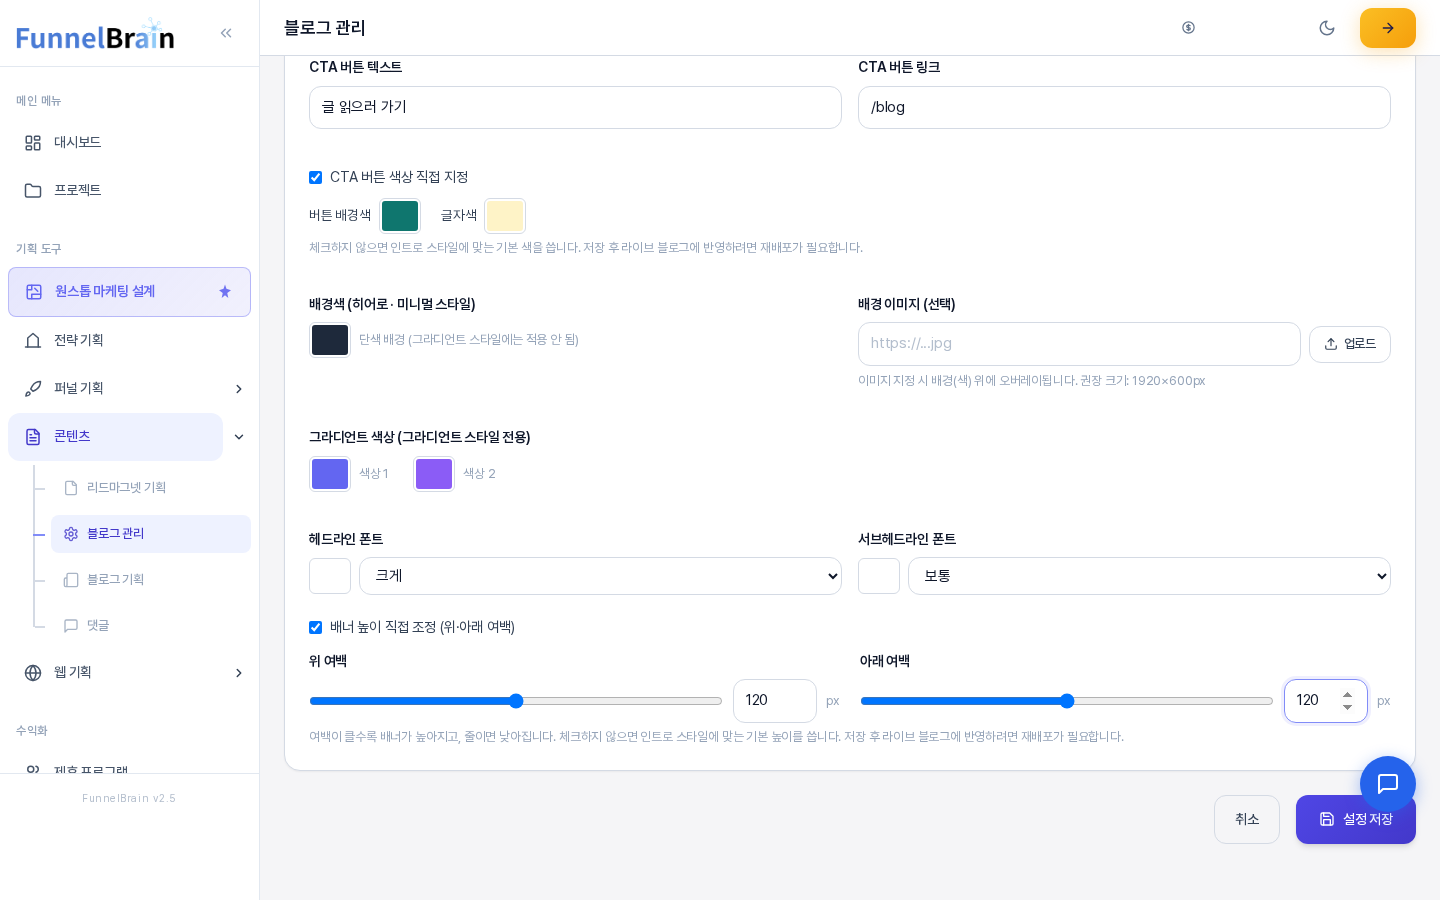Viewport: 1440px width, 900px height.
Task: Increment the 아래 여백 stepper up arrow
Action: pyautogui.click(x=1347, y=694)
